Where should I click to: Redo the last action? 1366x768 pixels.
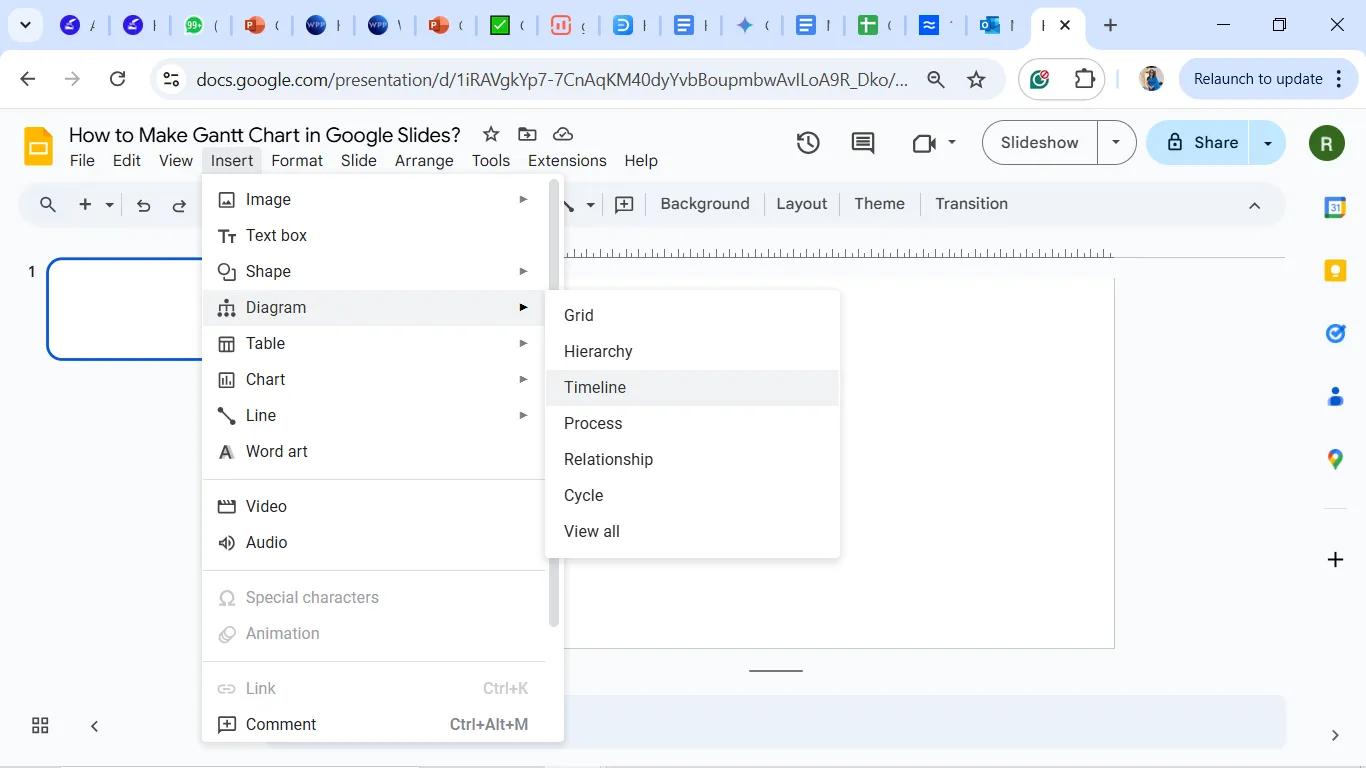(179, 205)
